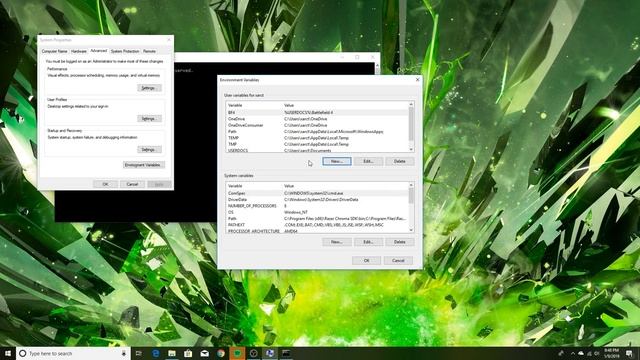Click Delete under user variables
The height and width of the screenshot is (360, 640).
tap(400, 161)
